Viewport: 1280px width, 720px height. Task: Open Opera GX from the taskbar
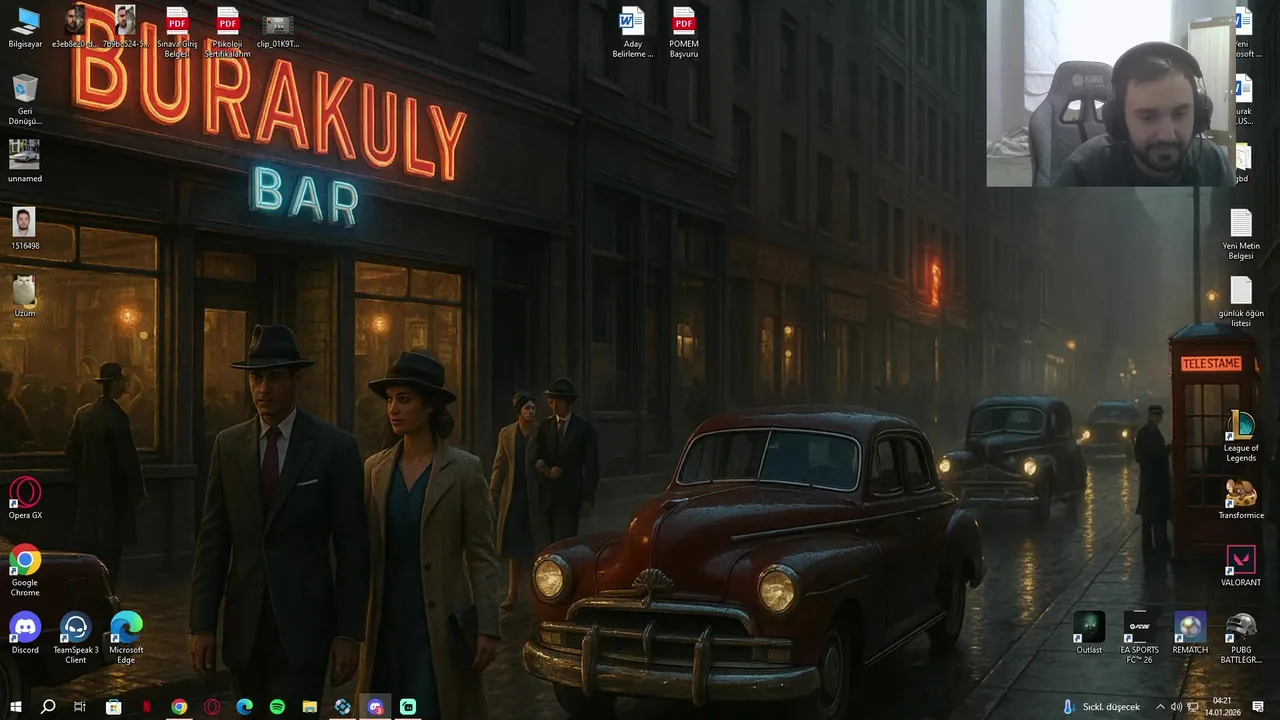212,707
